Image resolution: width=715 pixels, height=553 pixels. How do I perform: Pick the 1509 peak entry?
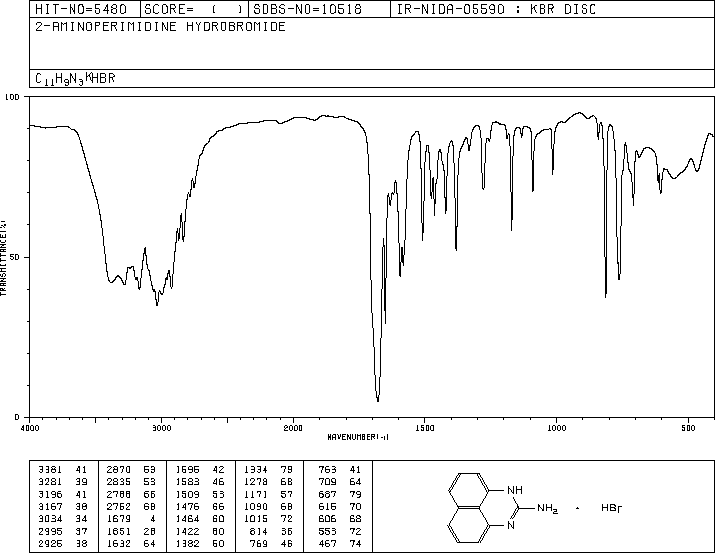pos(200,494)
